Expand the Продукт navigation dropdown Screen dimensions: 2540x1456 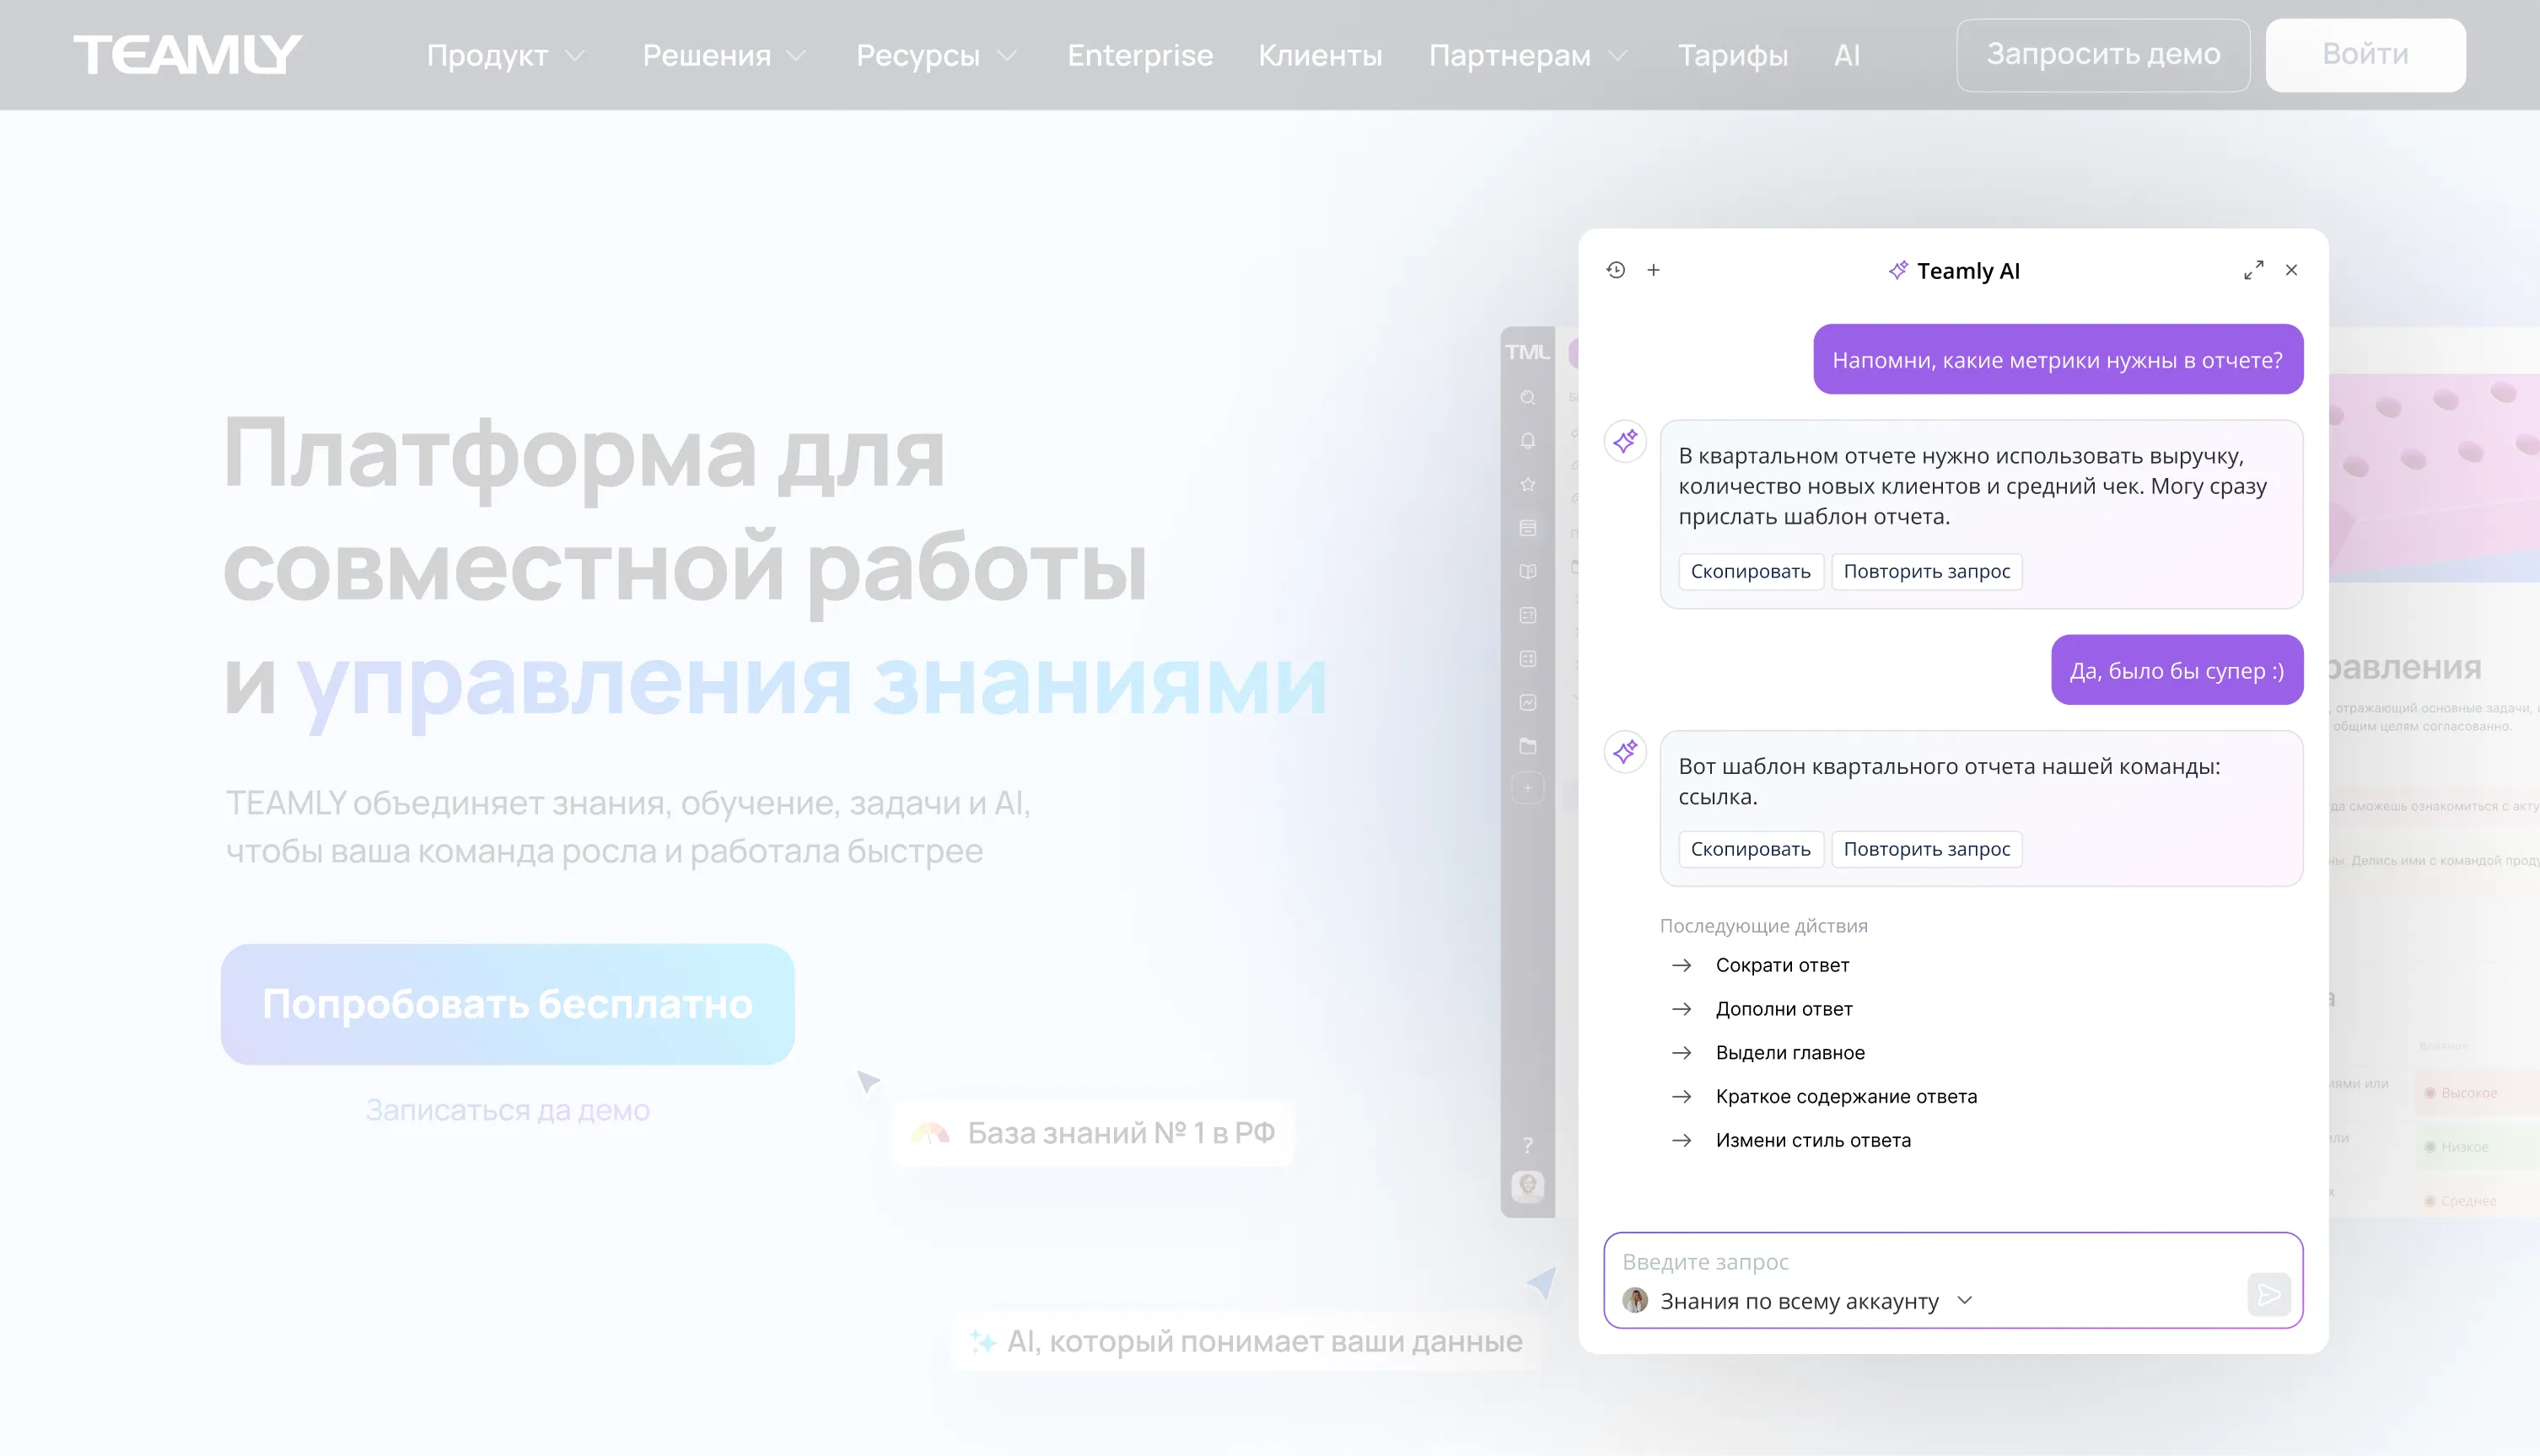click(505, 55)
